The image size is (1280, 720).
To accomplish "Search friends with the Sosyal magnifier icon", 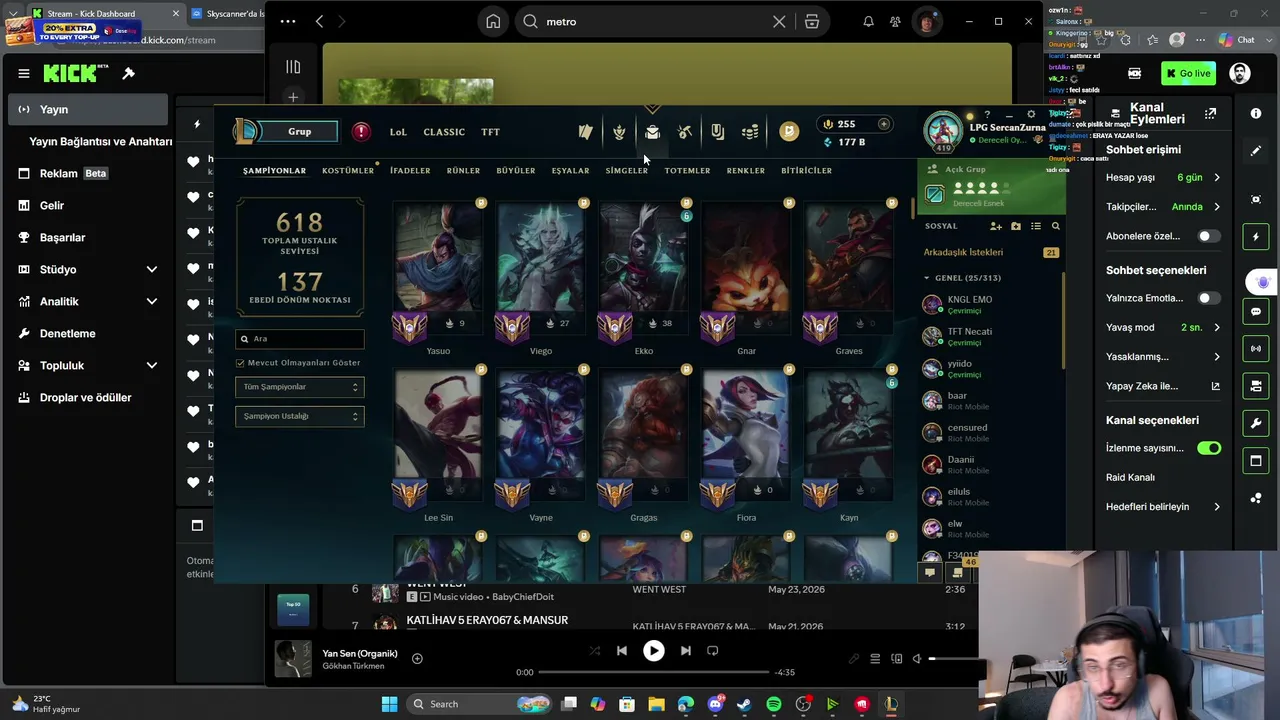I will 1055,226.
